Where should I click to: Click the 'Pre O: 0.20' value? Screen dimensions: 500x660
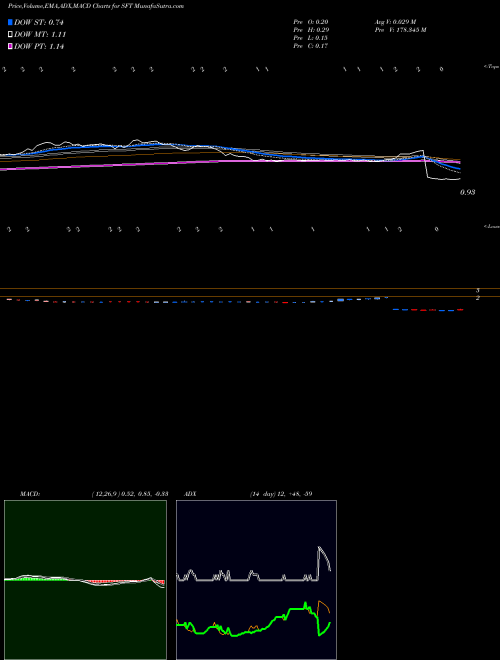311,21
